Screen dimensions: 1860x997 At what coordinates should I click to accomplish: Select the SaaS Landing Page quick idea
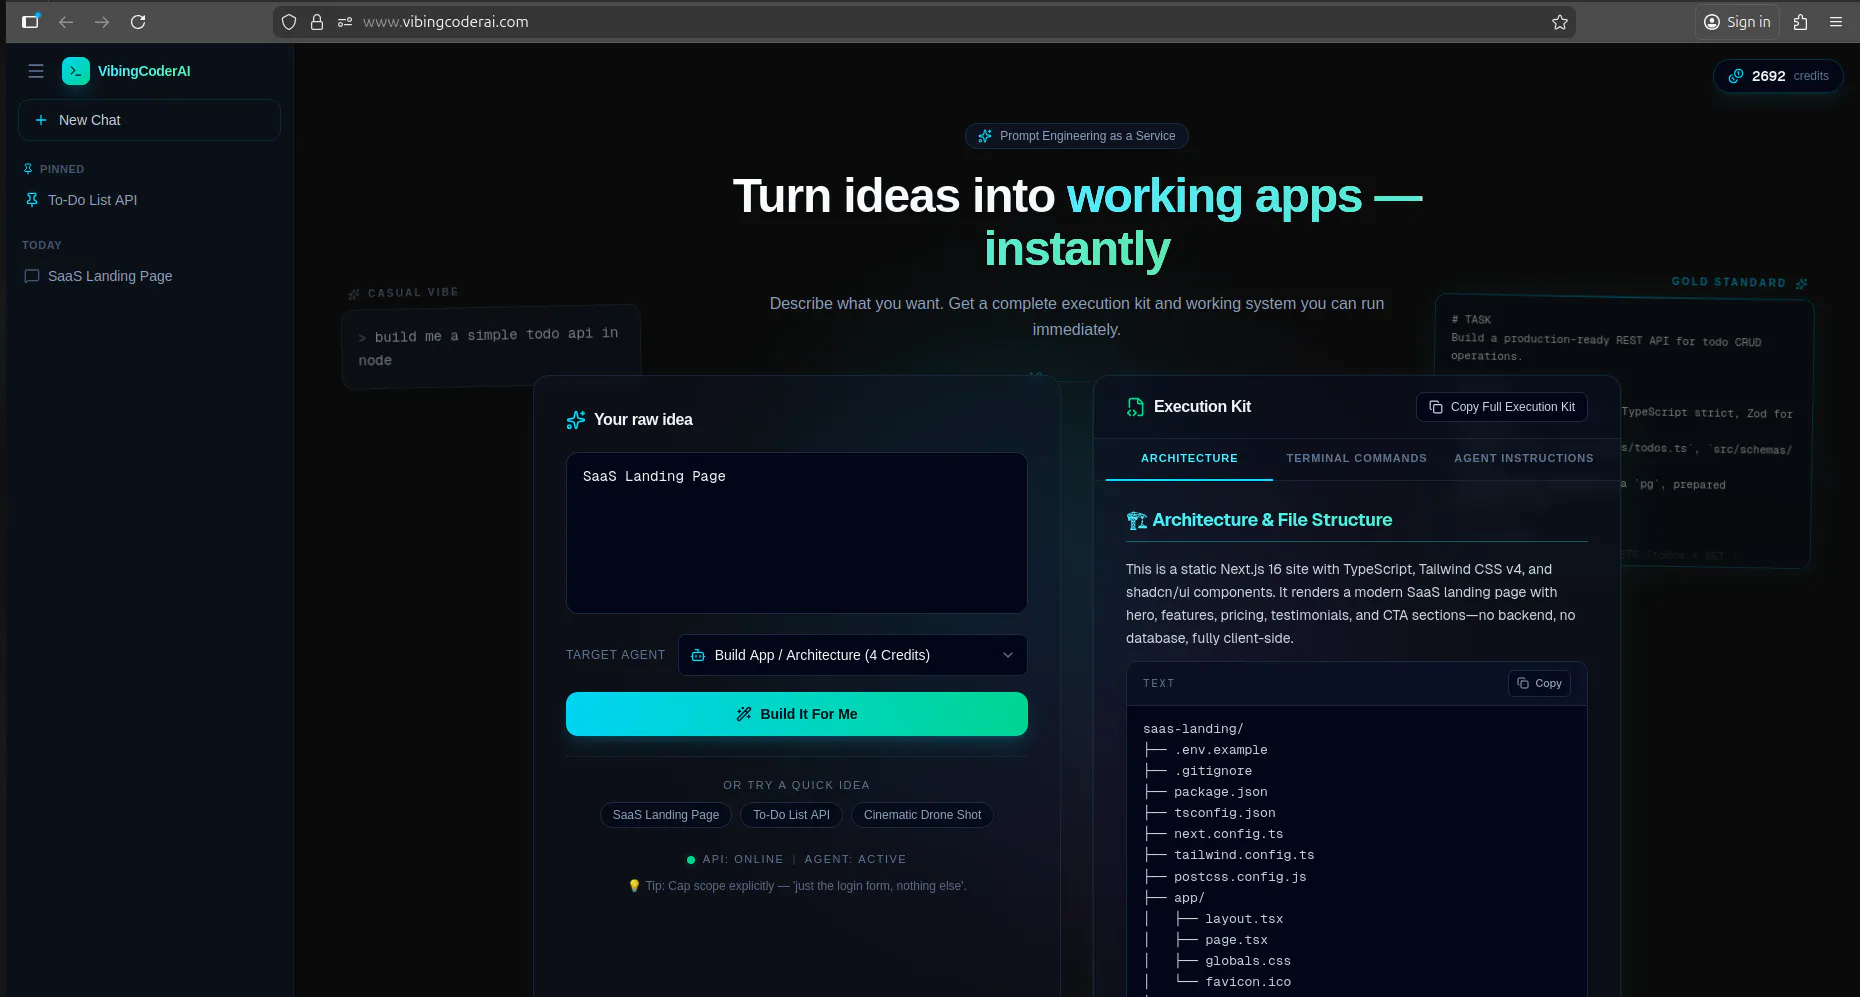coord(666,815)
